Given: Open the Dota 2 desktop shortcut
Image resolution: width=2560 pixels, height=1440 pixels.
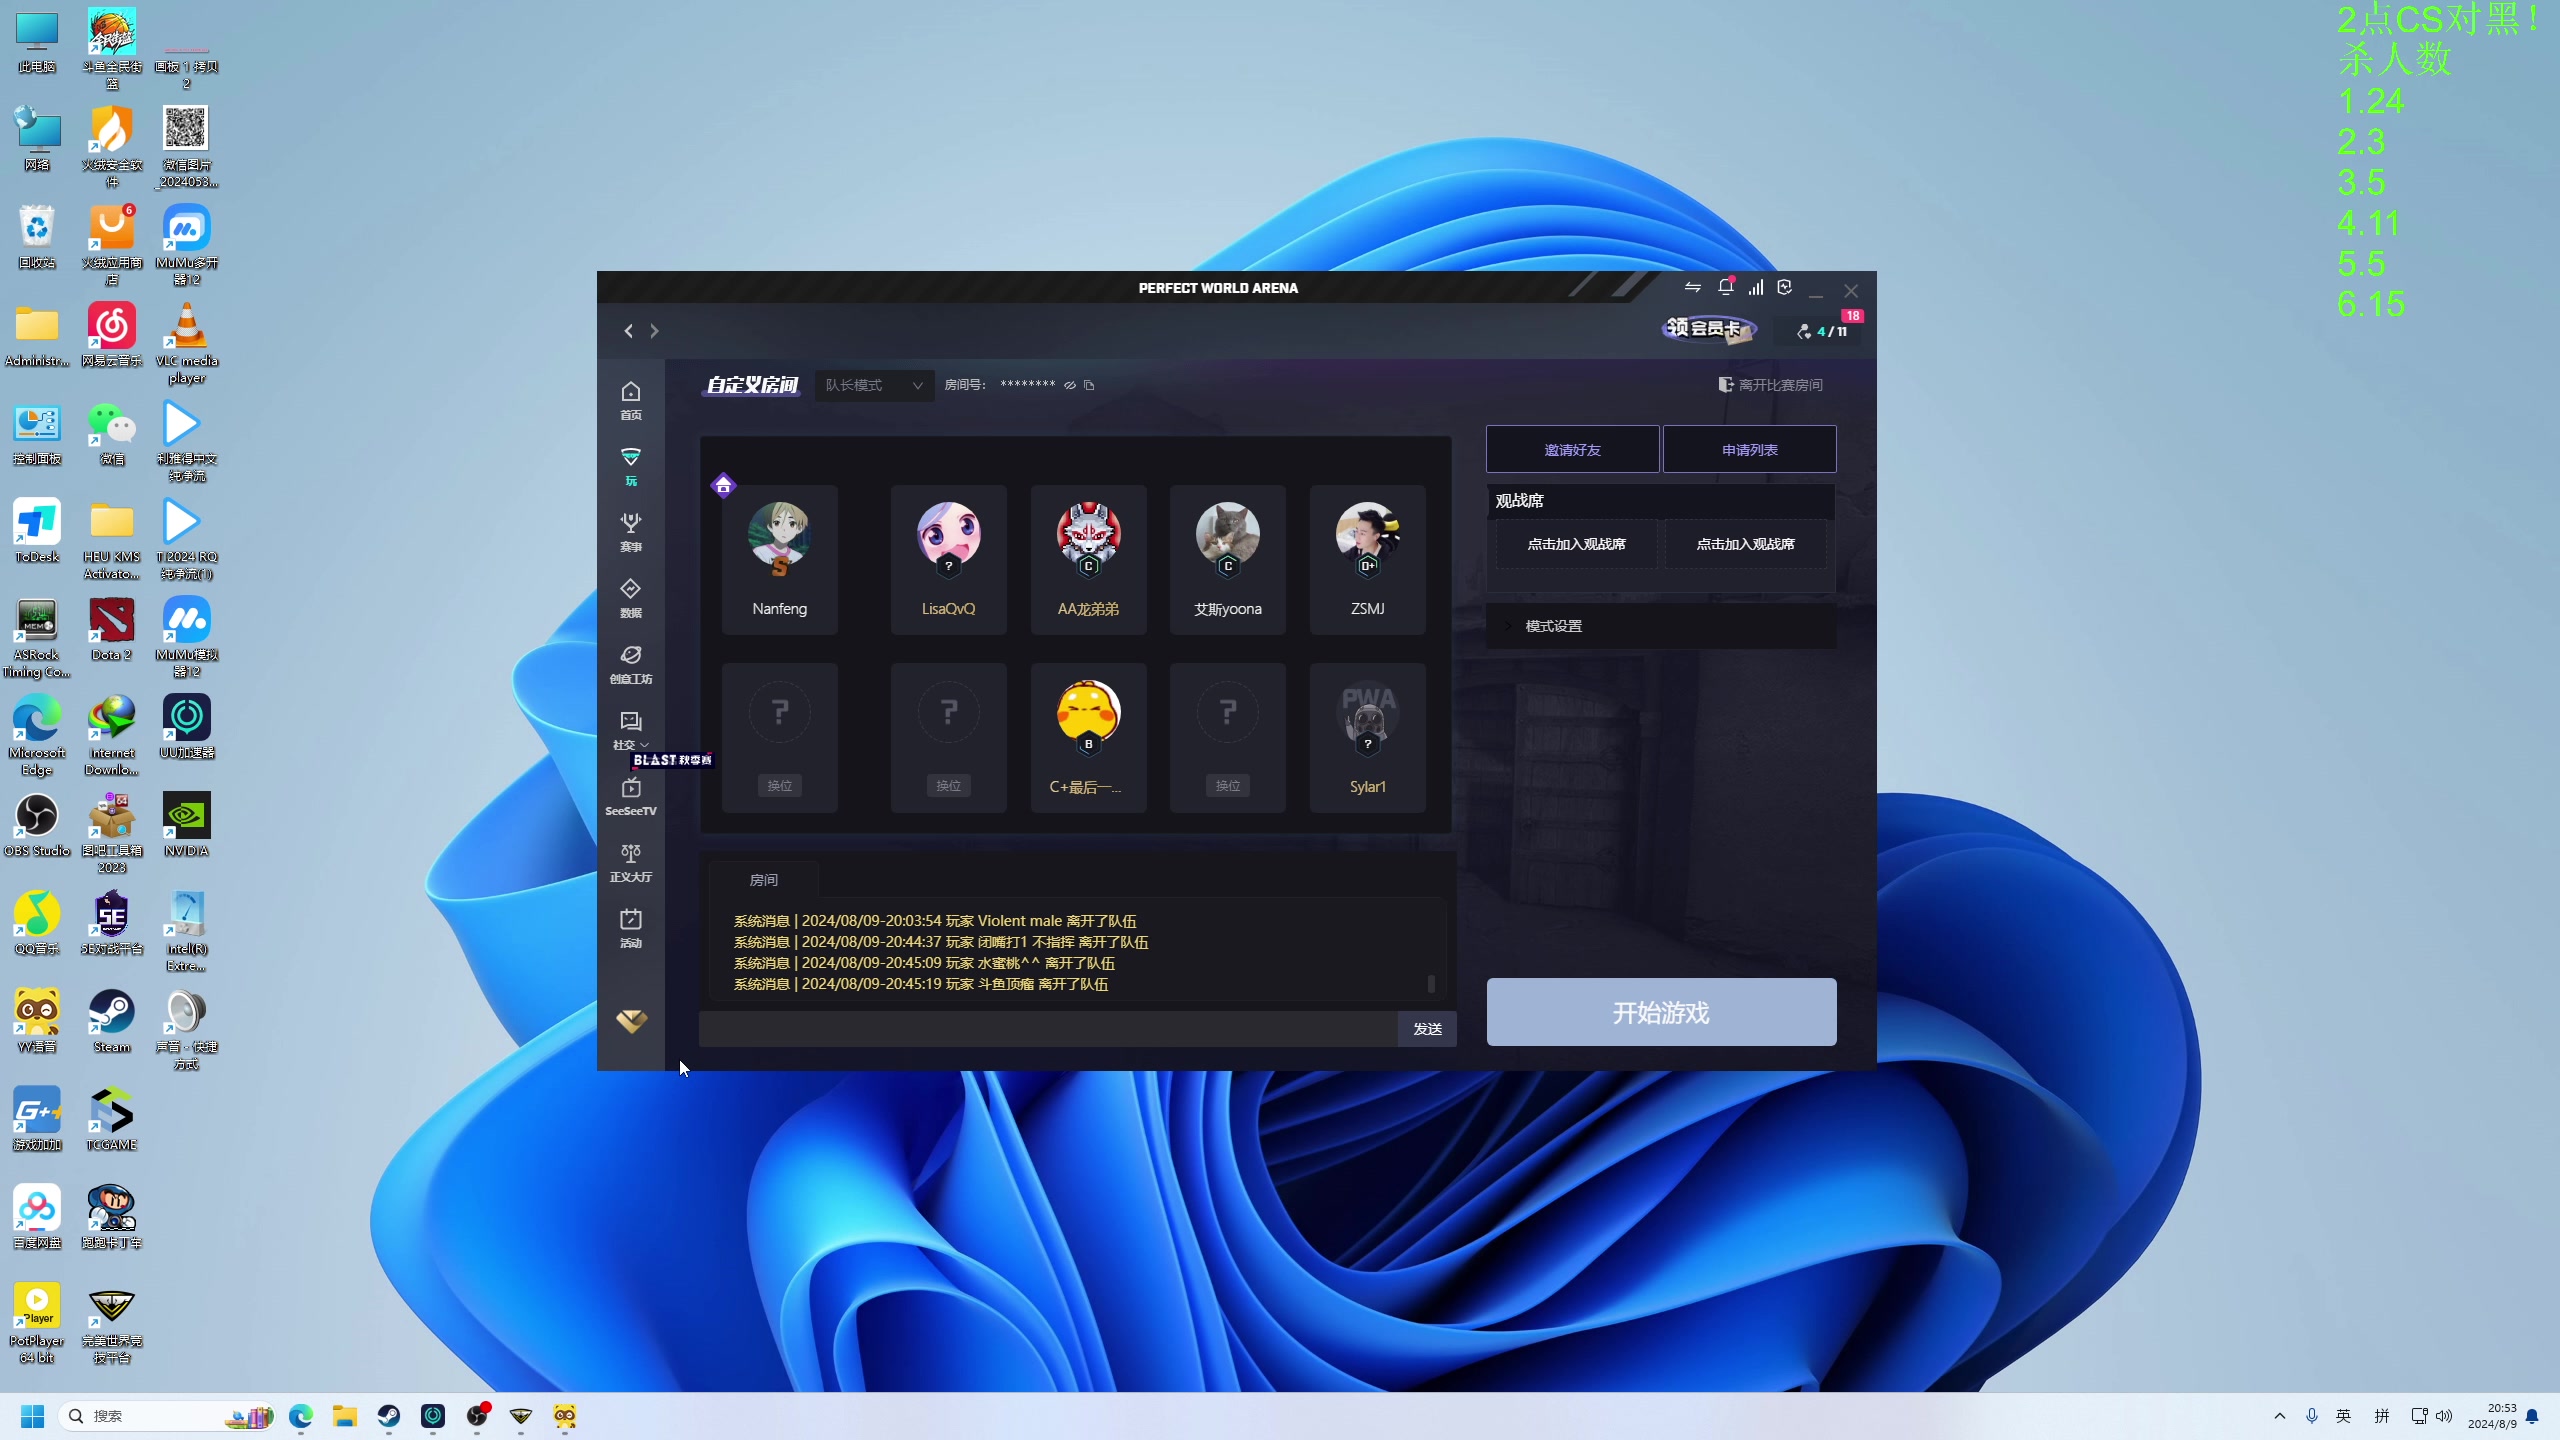Looking at the screenshot, I should click(x=112, y=629).
